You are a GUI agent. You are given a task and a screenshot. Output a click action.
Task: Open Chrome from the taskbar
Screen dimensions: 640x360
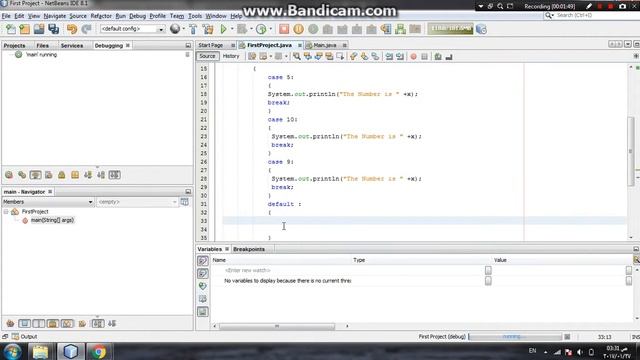click(98, 351)
